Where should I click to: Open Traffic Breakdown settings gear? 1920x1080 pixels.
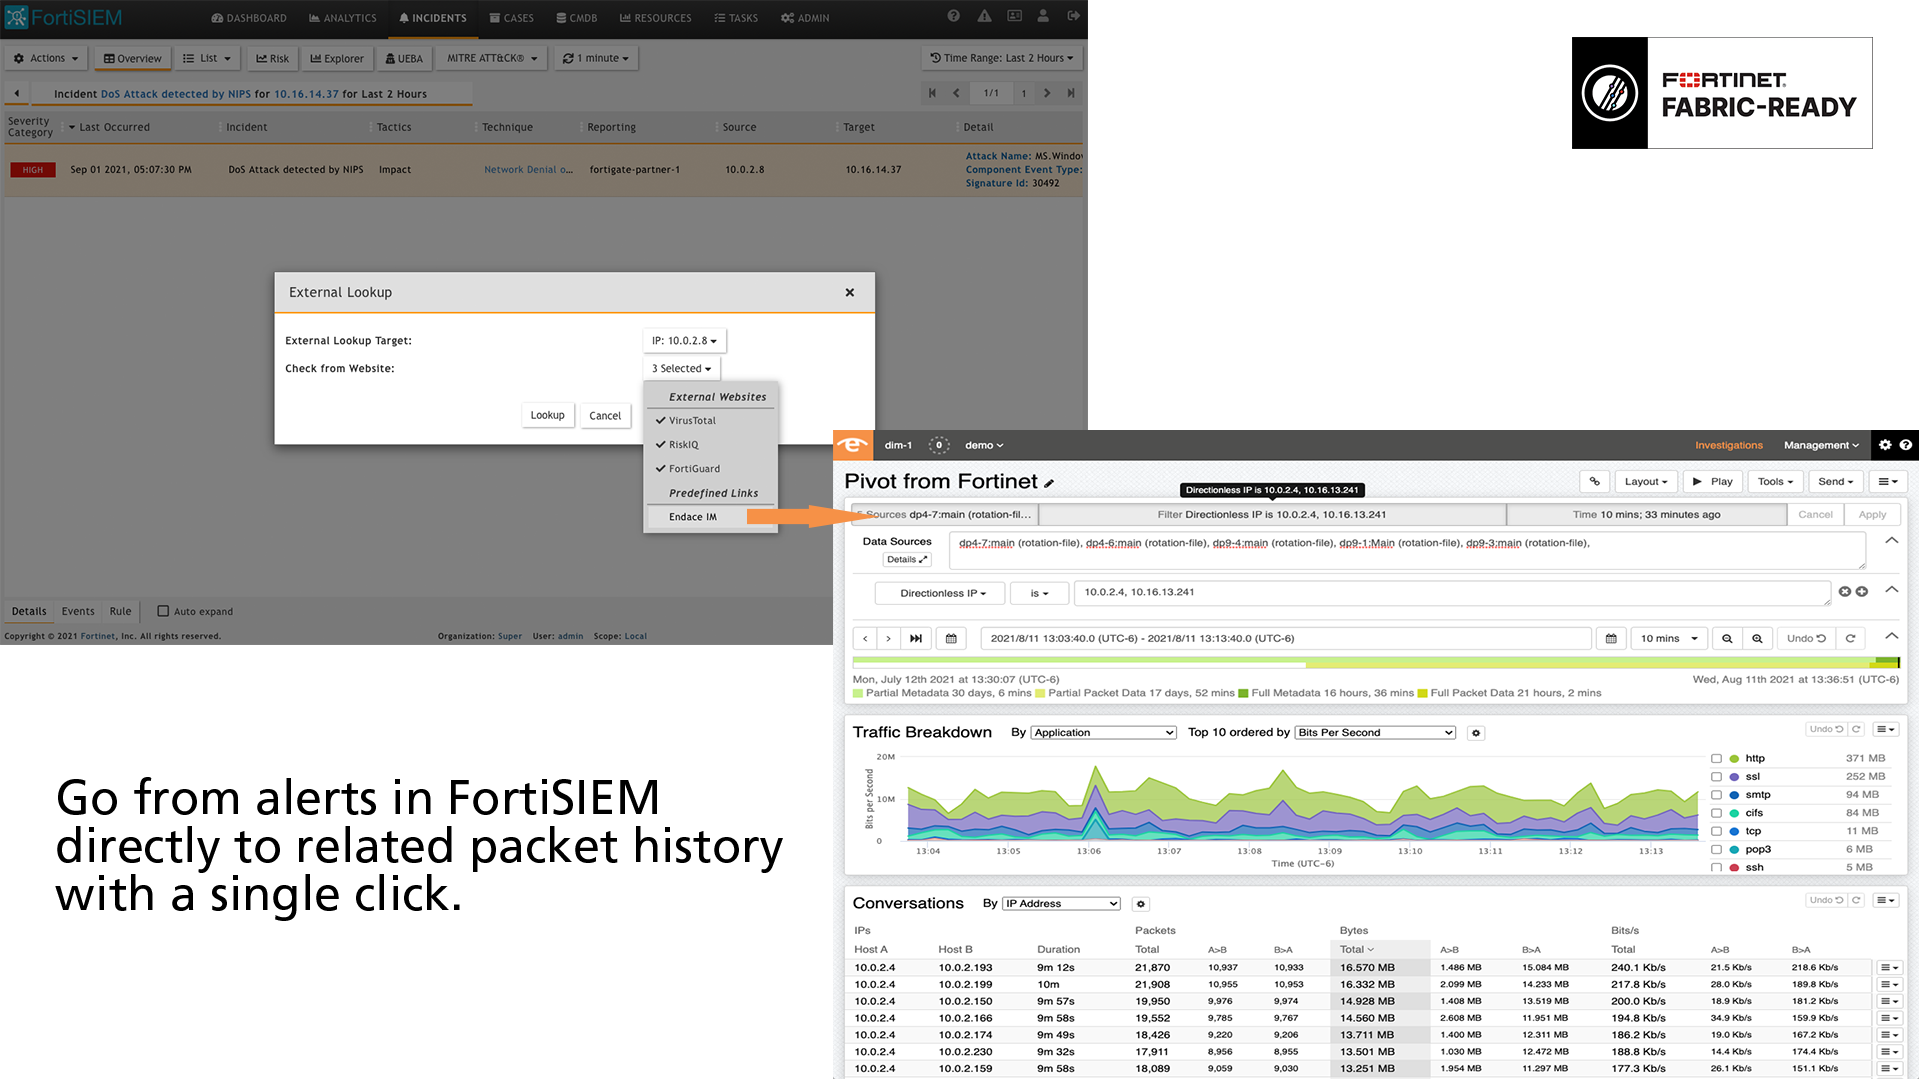1476,733
